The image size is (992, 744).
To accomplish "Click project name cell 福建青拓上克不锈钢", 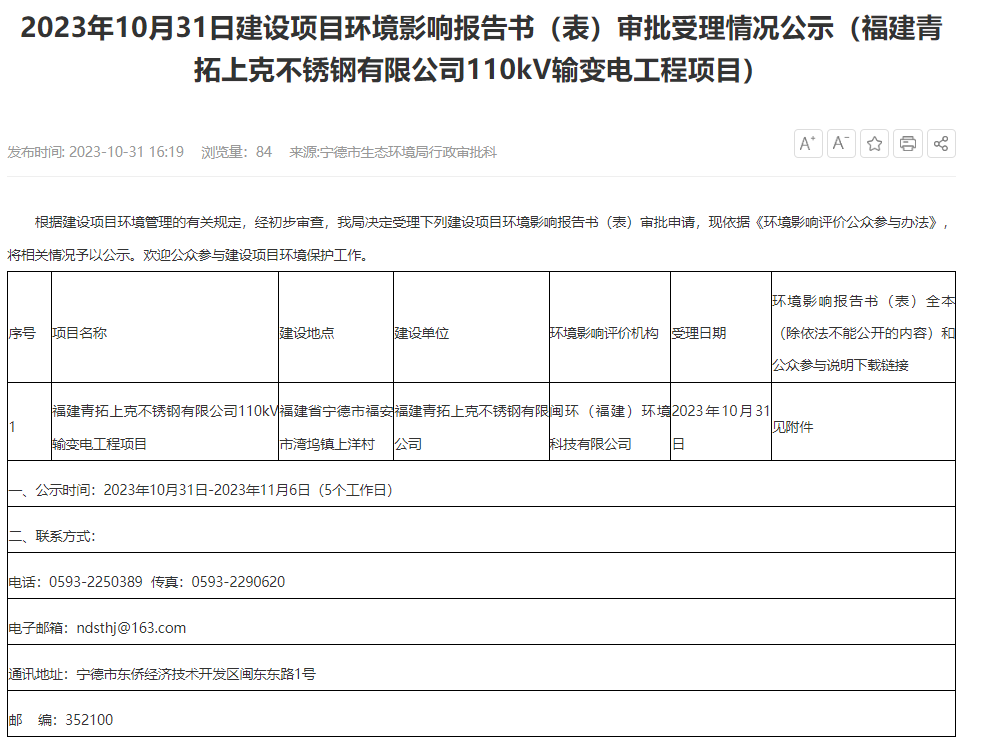I will [x=164, y=421].
